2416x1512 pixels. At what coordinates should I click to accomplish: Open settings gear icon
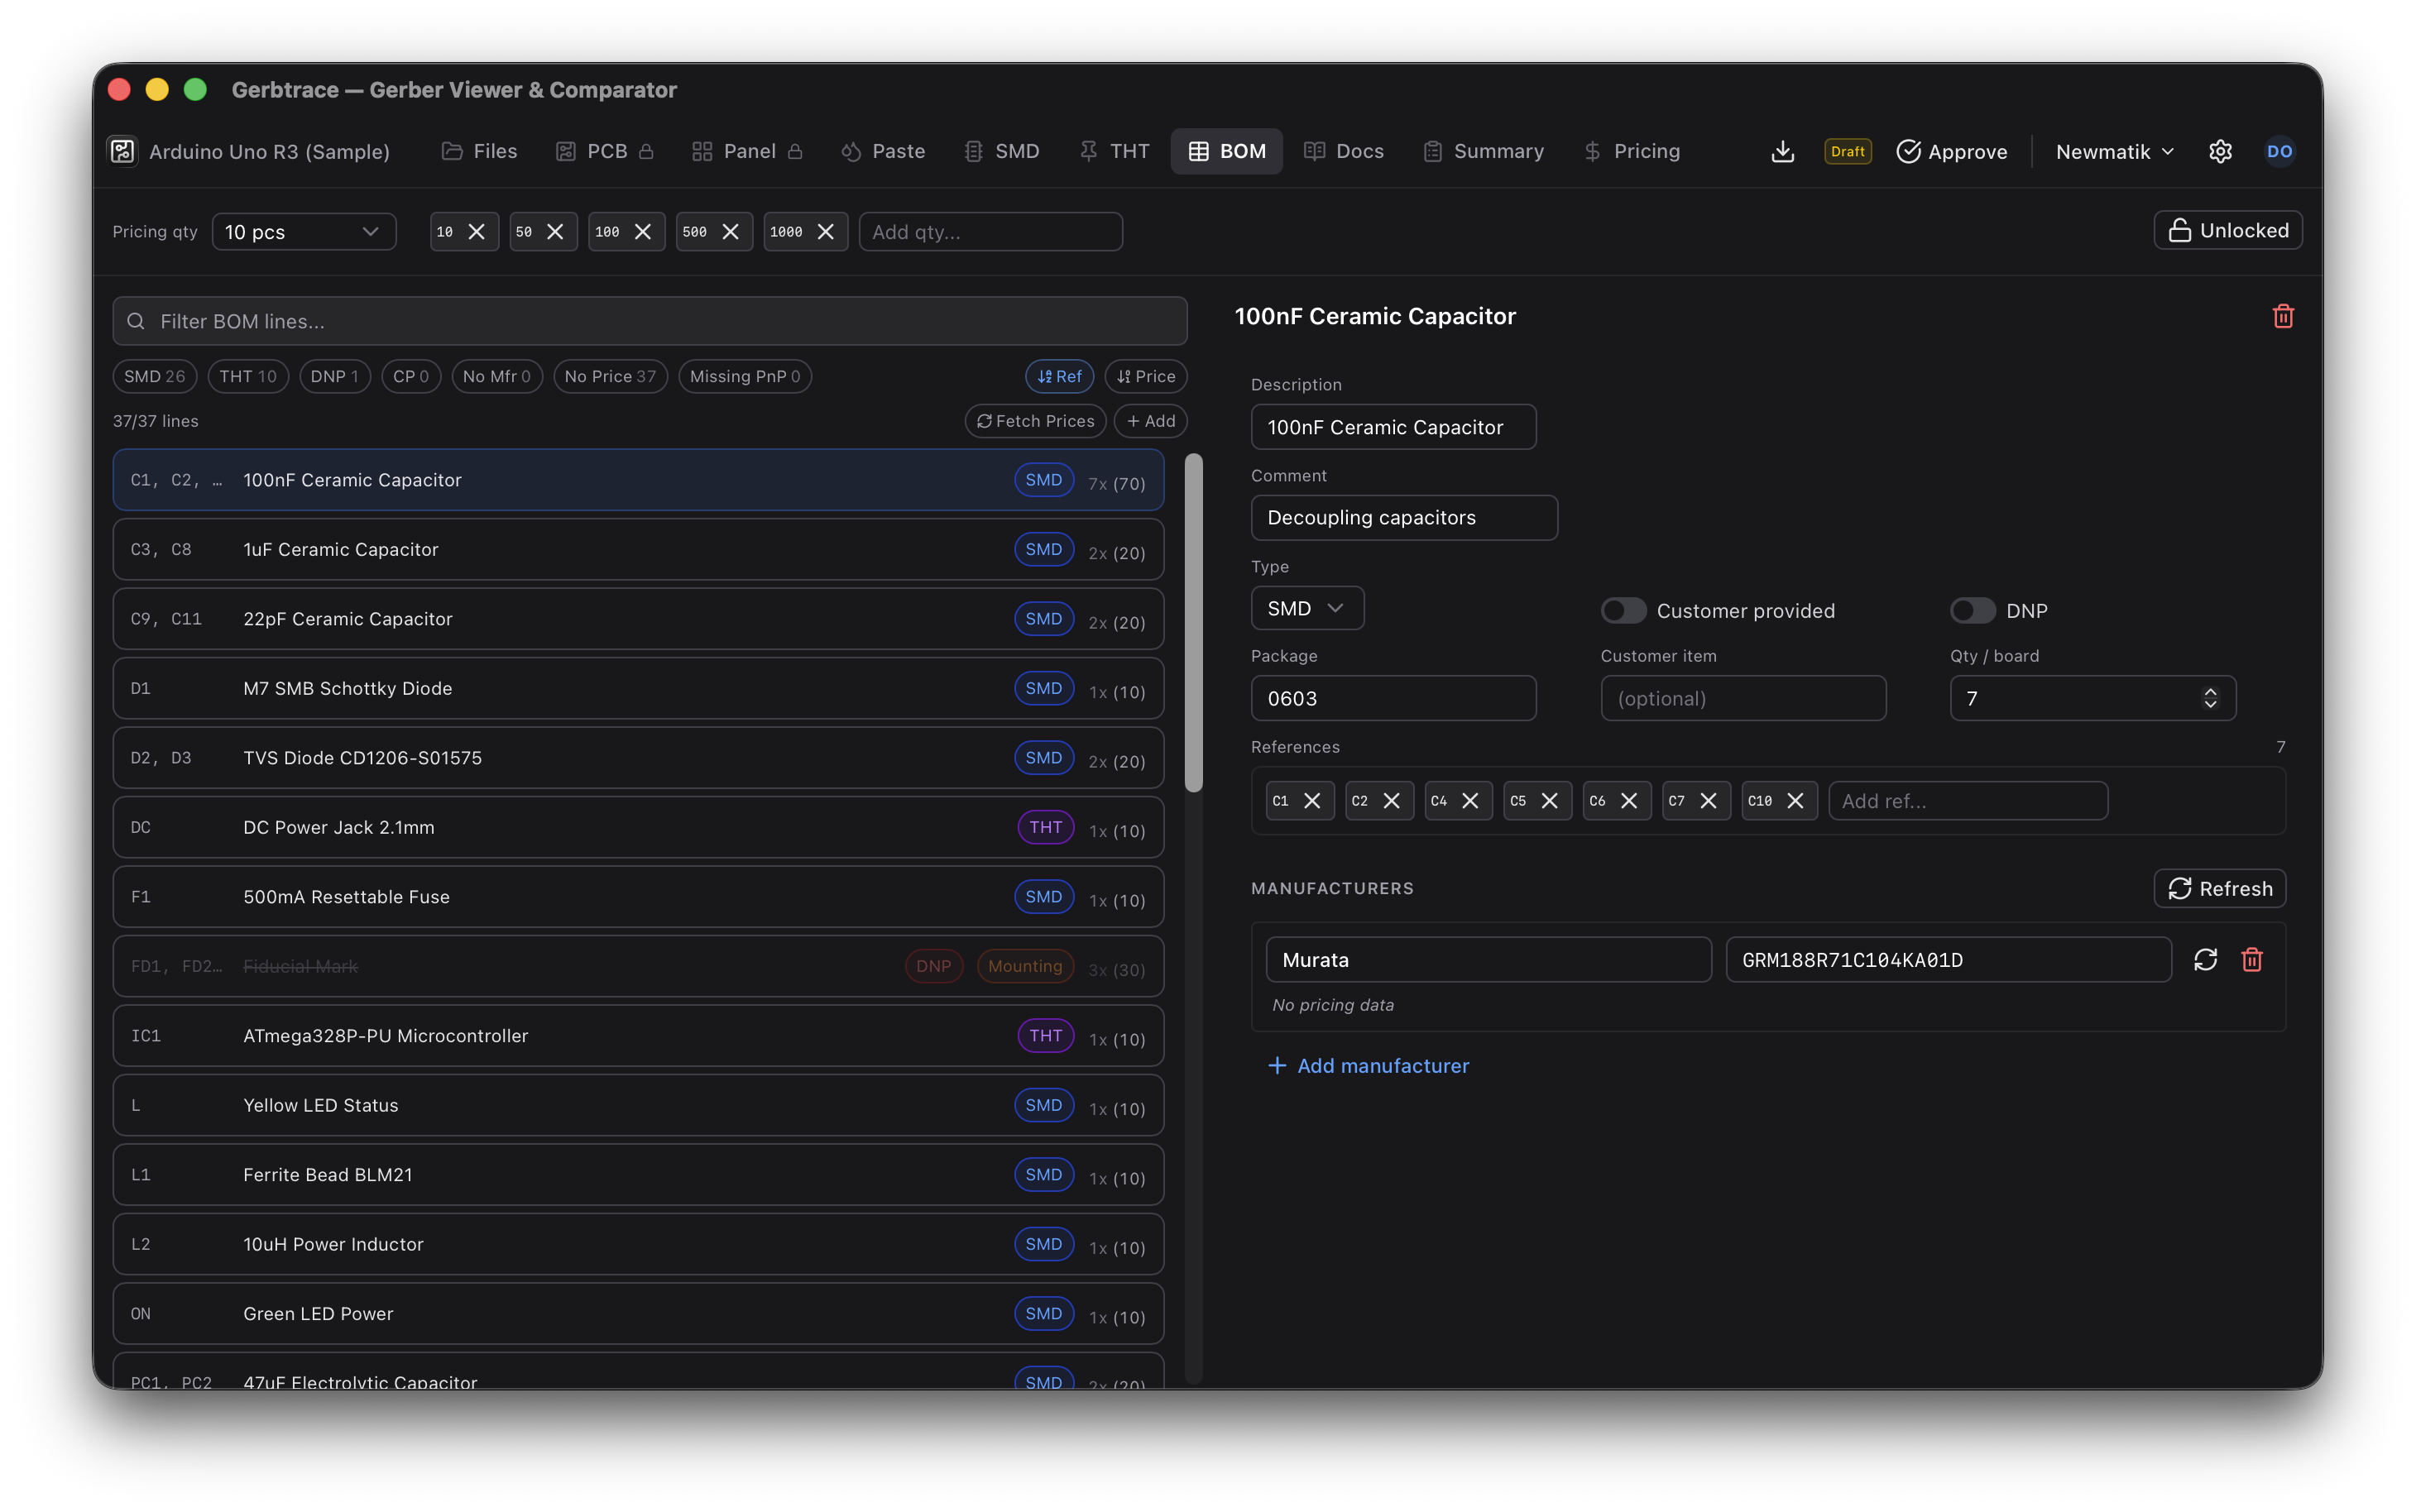coord(2220,151)
